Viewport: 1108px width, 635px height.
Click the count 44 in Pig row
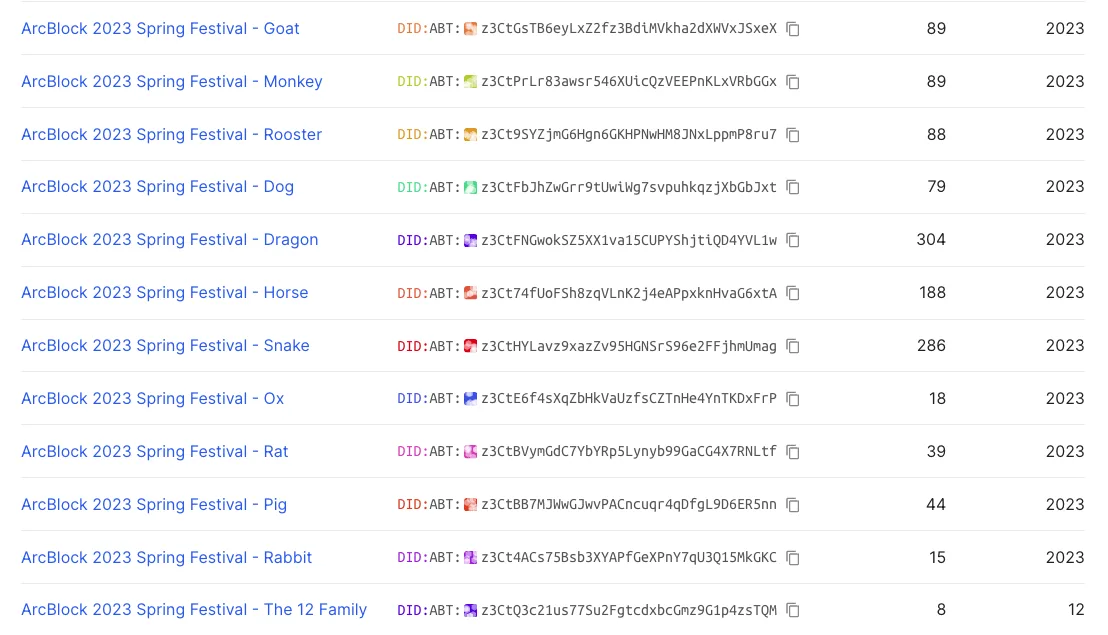936,504
